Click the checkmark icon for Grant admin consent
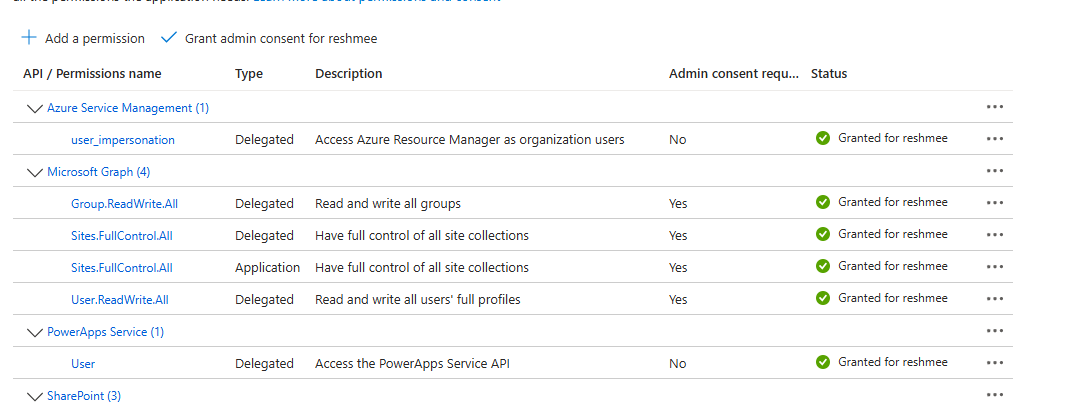1074x403 pixels. pyautogui.click(x=168, y=38)
